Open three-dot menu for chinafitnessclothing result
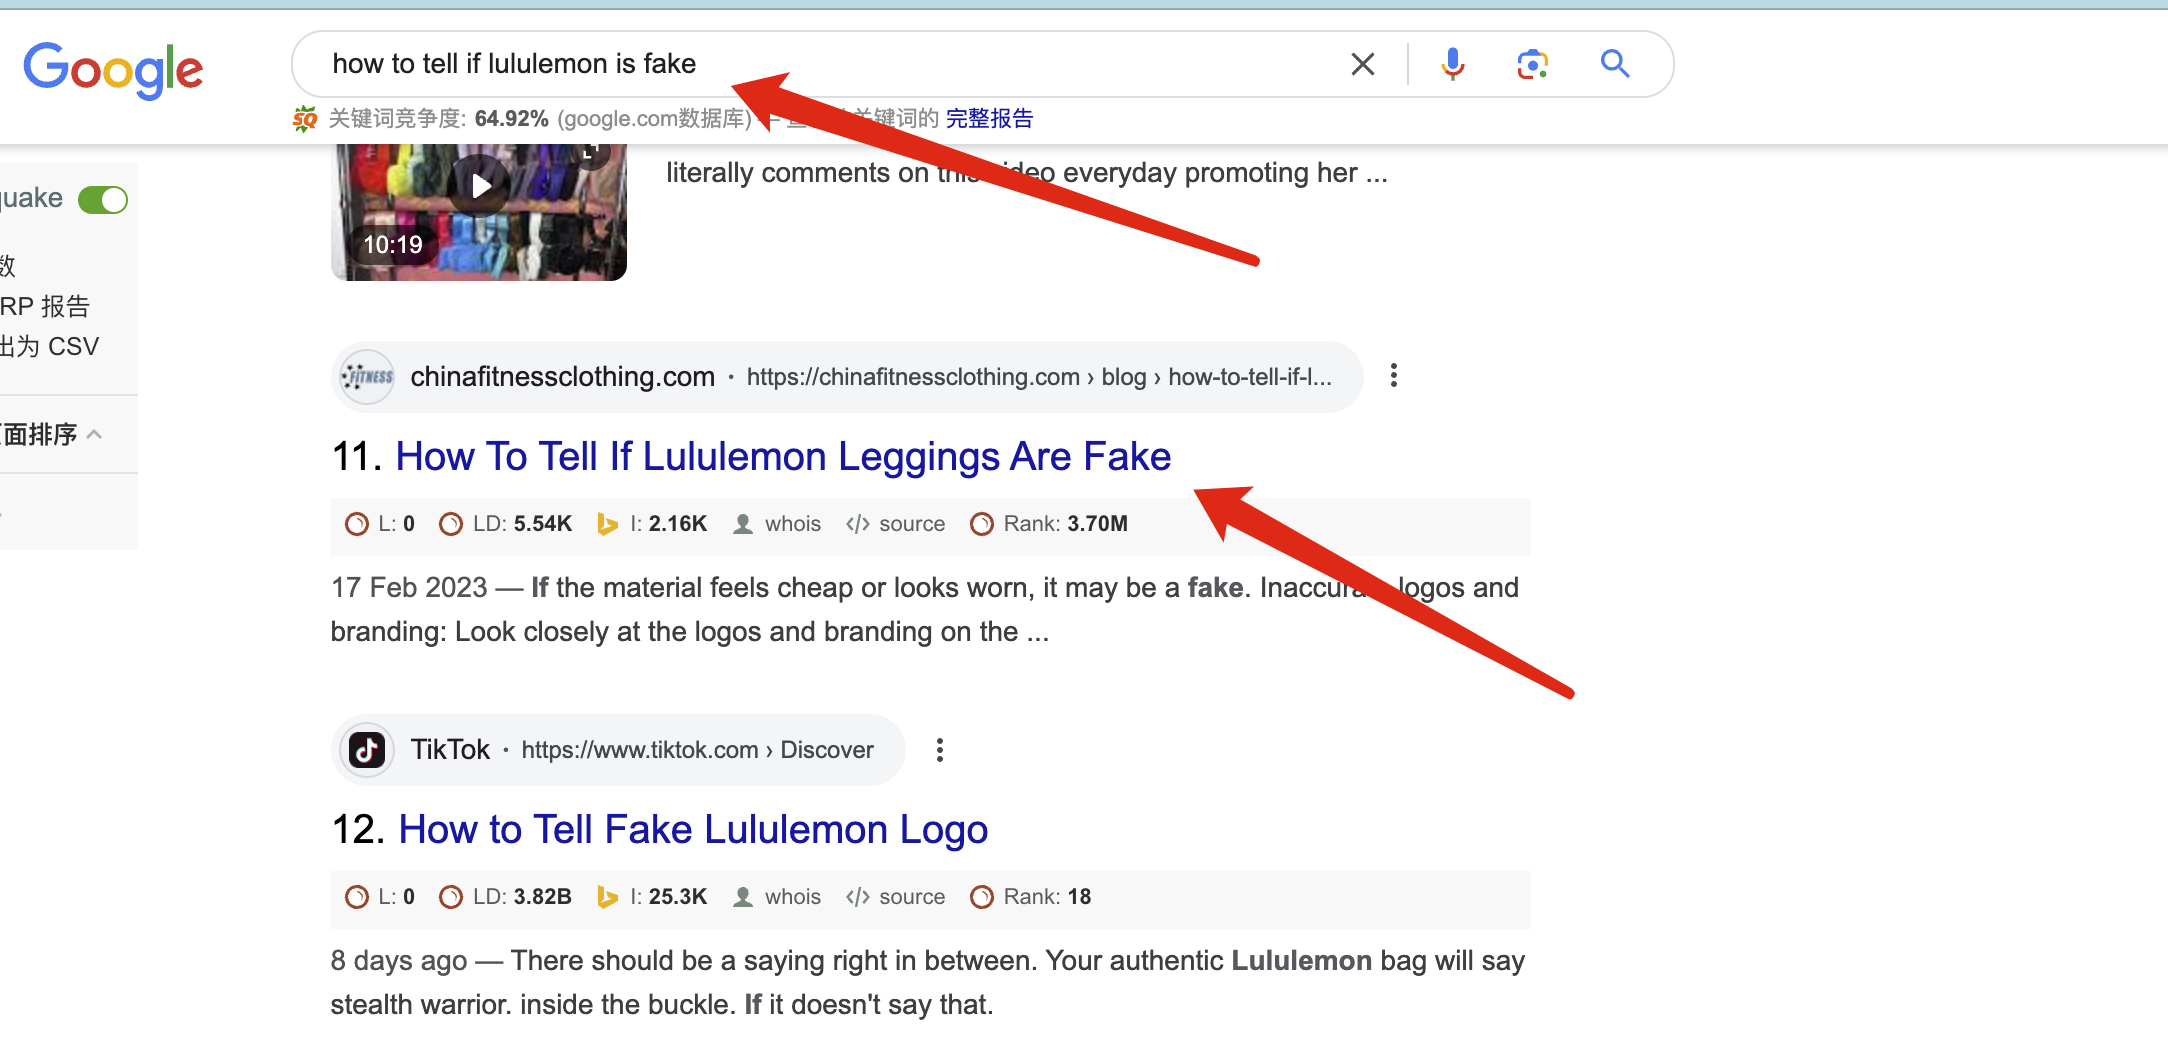The height and width of the screenshot is (1044, 2168). coord(1394,376)
